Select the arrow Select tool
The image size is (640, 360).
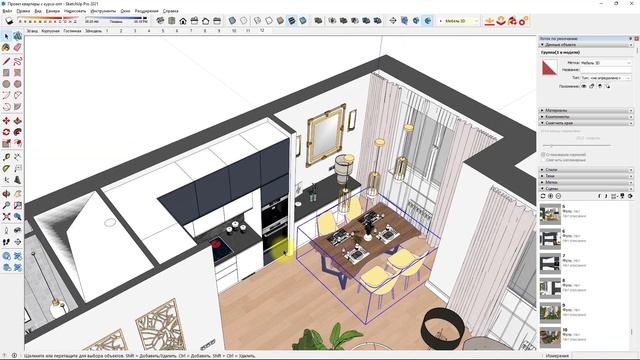[x=6, y=37]
